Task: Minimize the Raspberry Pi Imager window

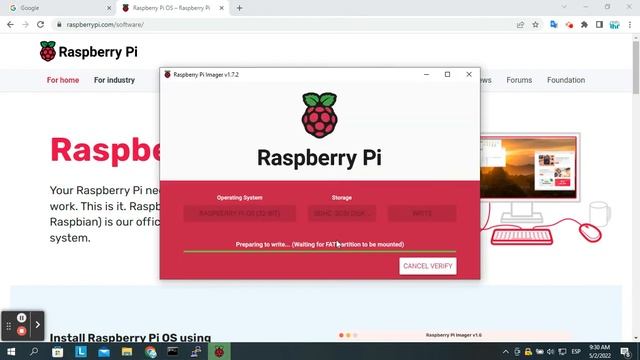Action: (x=427, y=75)
